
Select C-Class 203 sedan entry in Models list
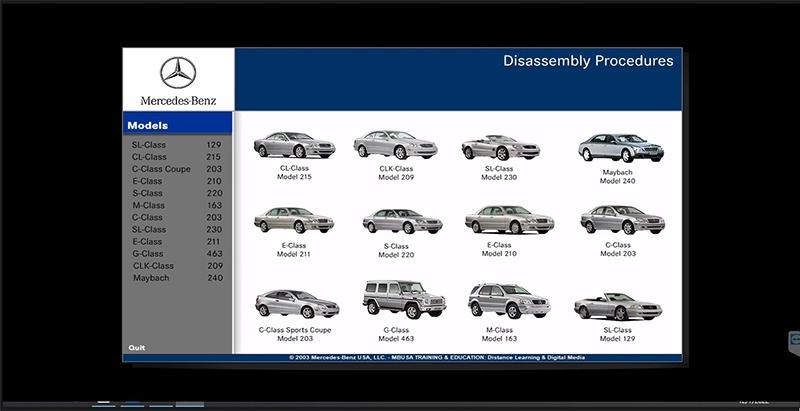[x=177, y=217]
